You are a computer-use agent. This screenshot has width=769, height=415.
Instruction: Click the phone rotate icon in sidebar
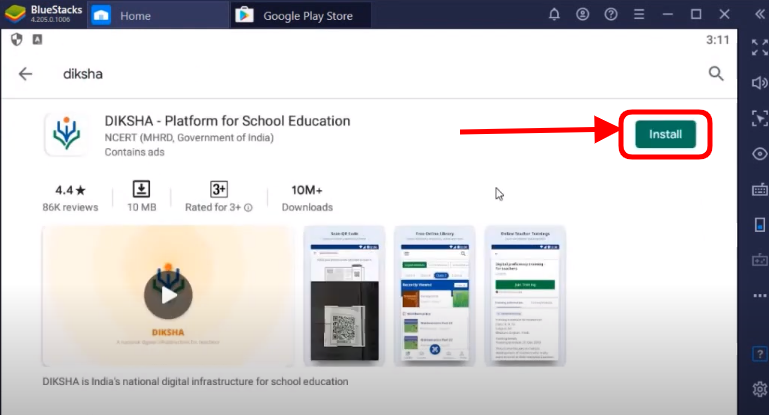coord(760,225)
